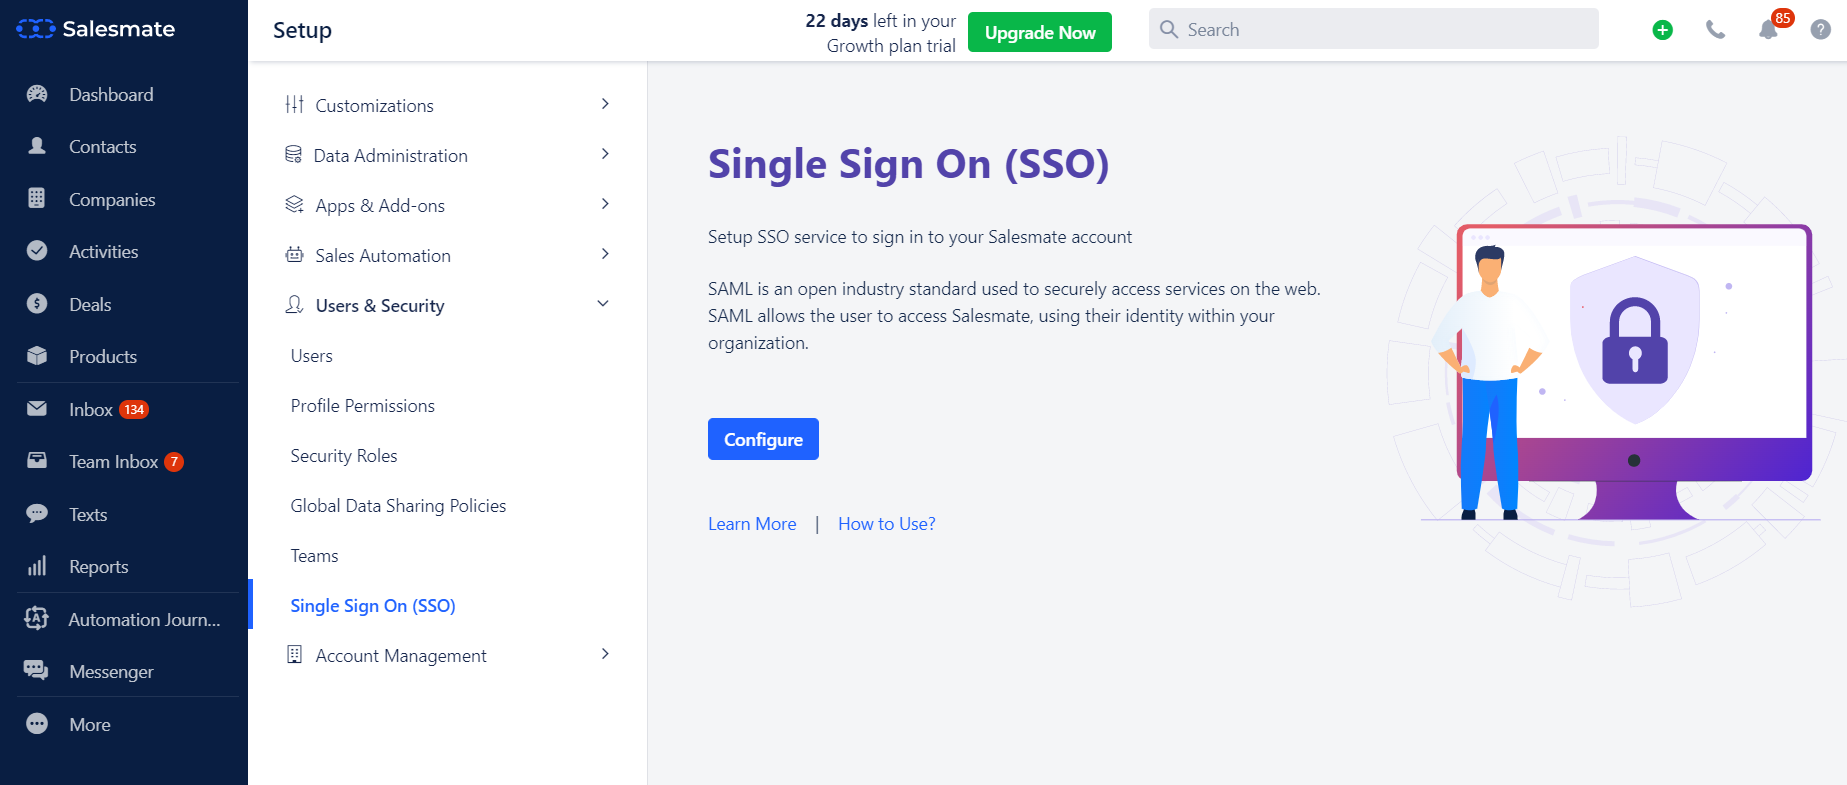Open the Learn More link

point(752,524)
